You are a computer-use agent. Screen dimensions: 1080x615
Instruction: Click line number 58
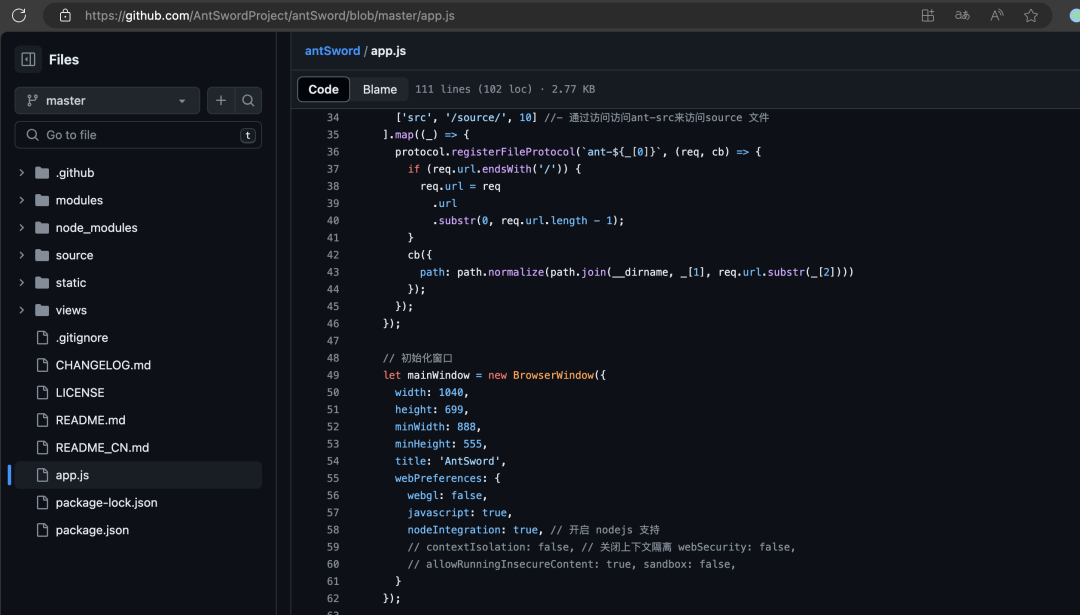[x=333, y=530]
